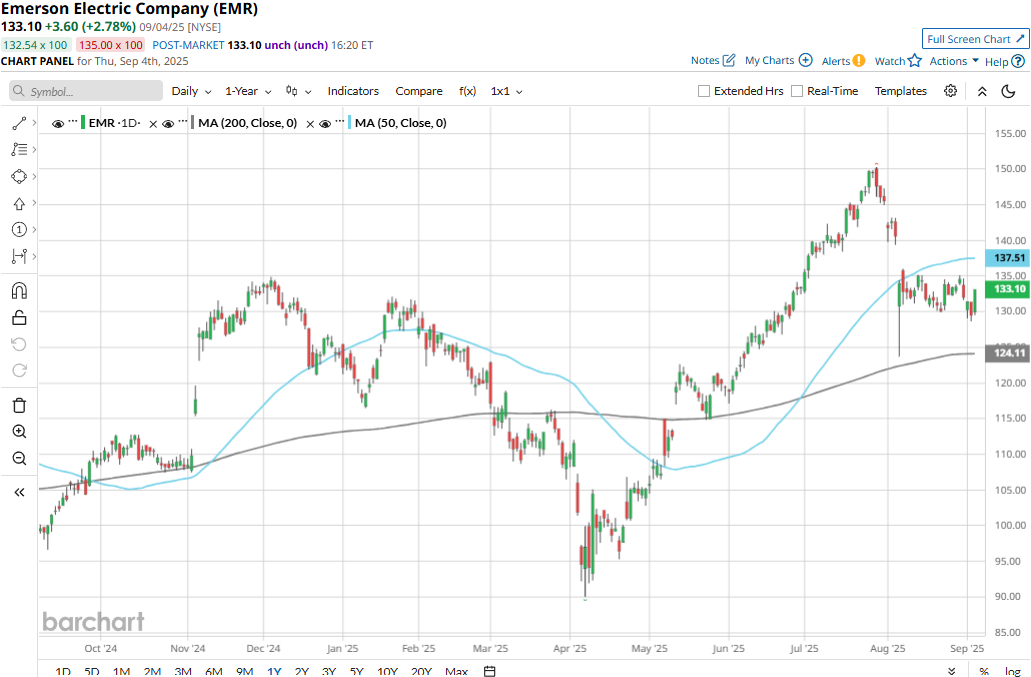Viewport: 1031px width, 677px height.
Task: Click the blue MA 50 color bar
Action: click(349, 123)
